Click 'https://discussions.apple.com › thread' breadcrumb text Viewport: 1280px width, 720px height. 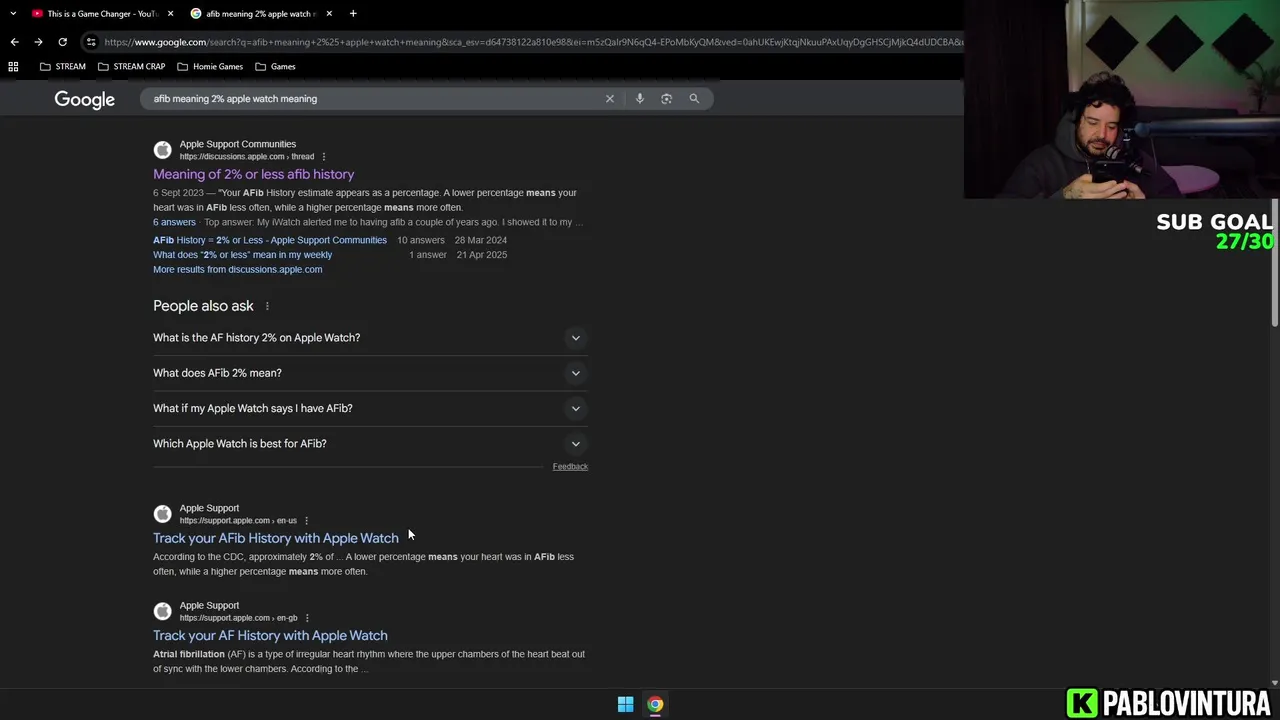(247, 156)
